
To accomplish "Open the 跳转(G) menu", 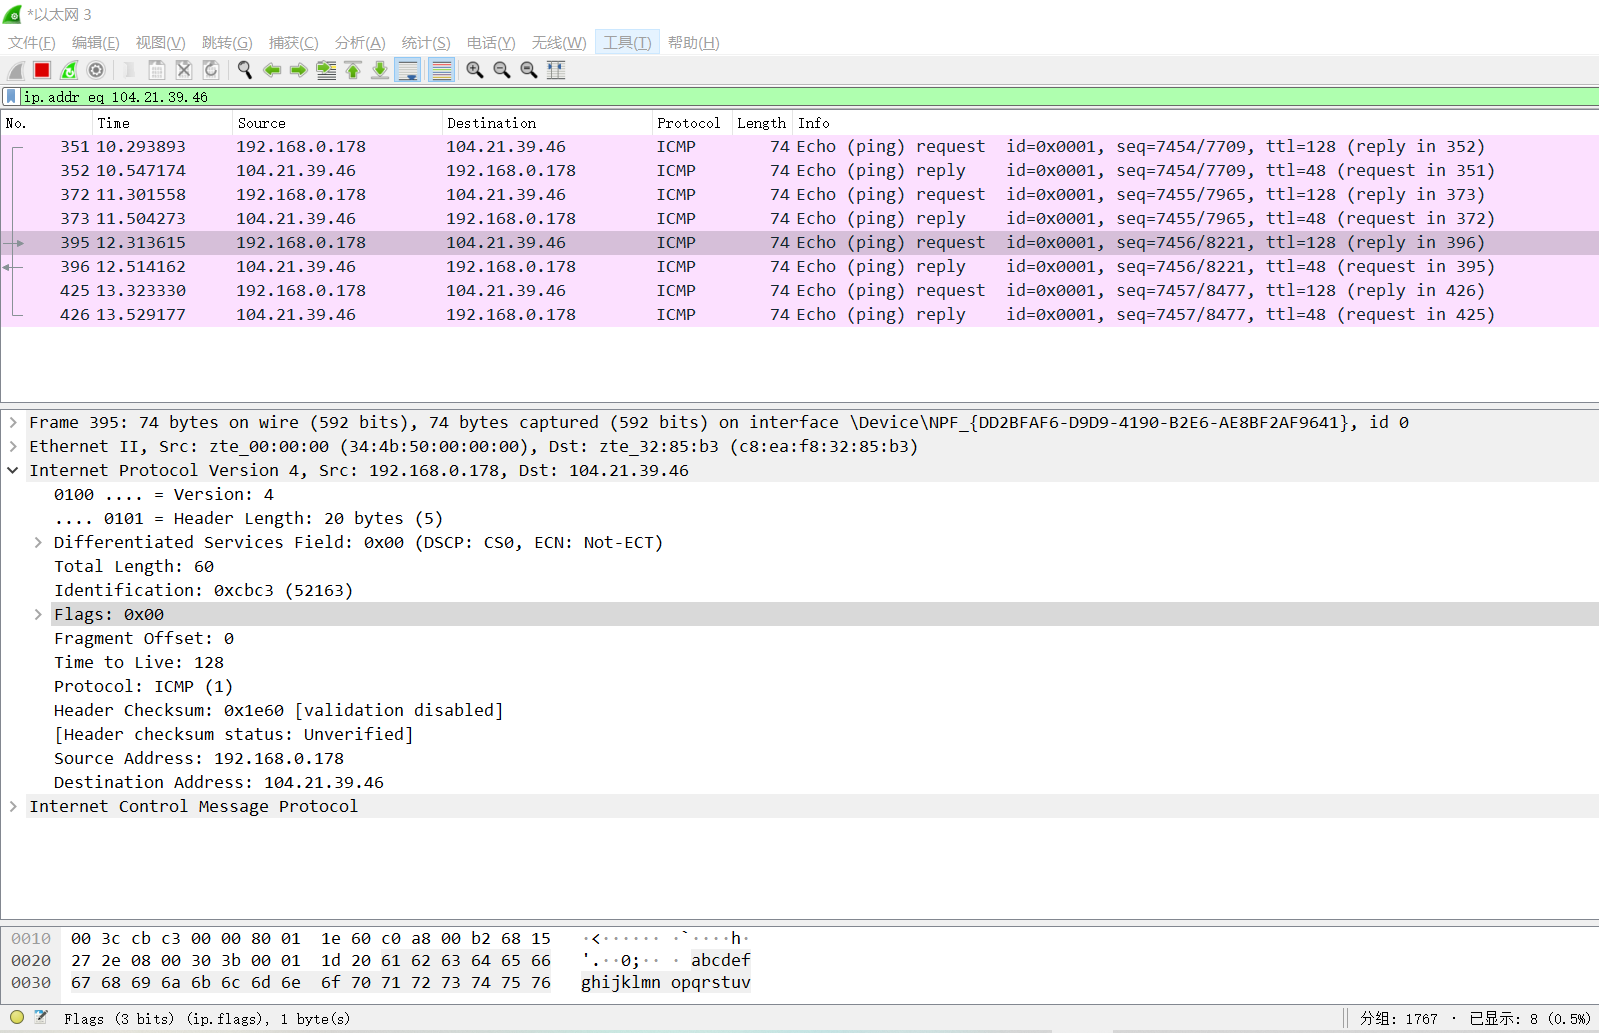I will coord(227,43).
